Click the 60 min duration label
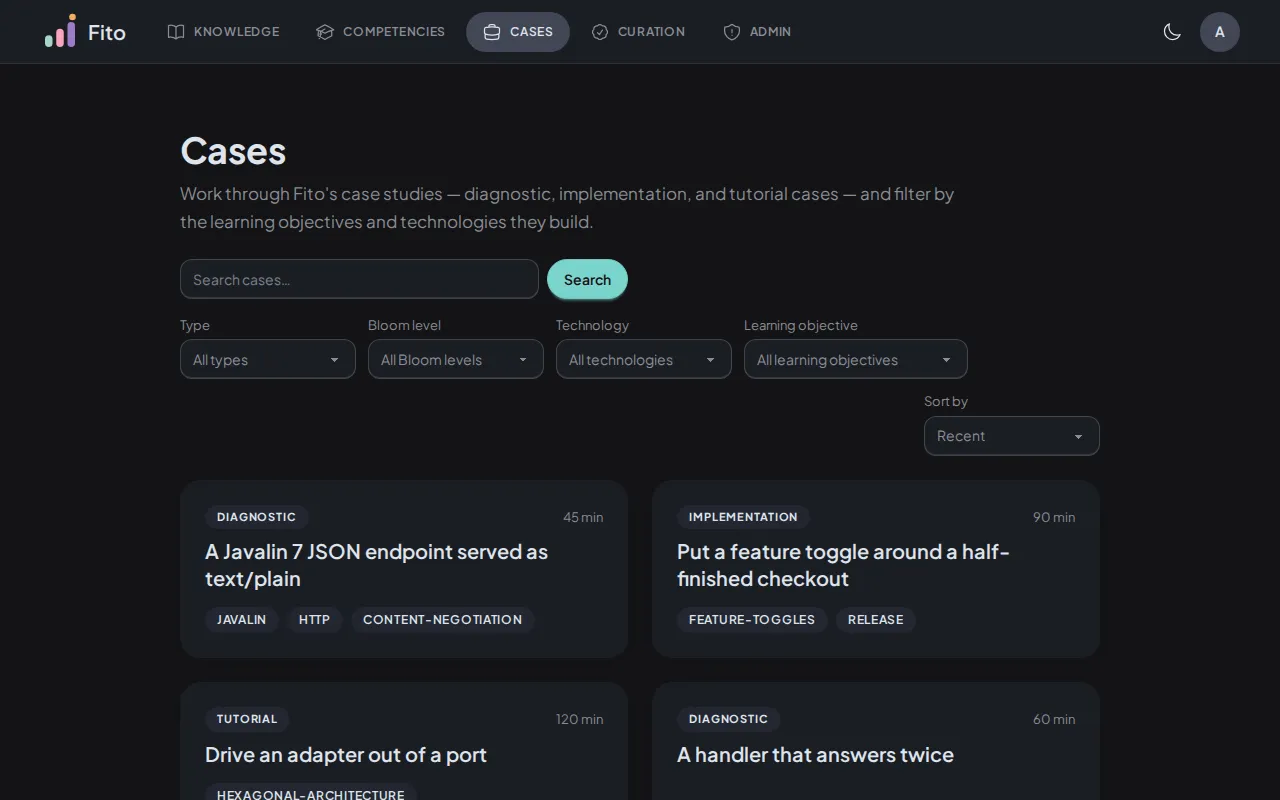 [x=1054, y=720]
